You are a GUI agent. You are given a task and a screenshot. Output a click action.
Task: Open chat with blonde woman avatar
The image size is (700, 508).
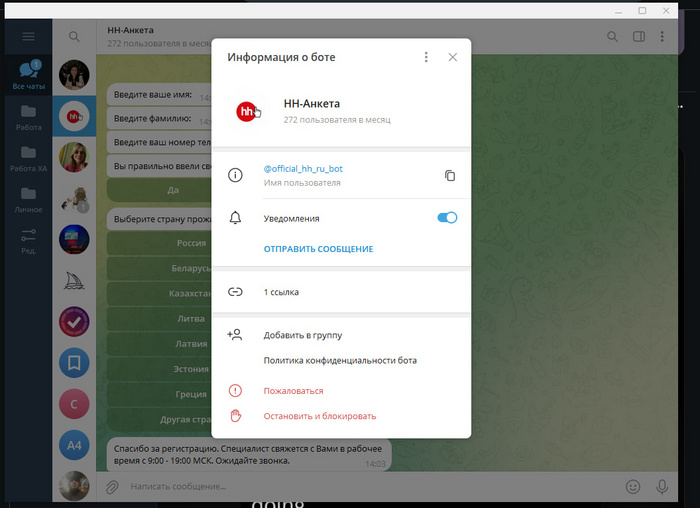[x=74, y=157]
